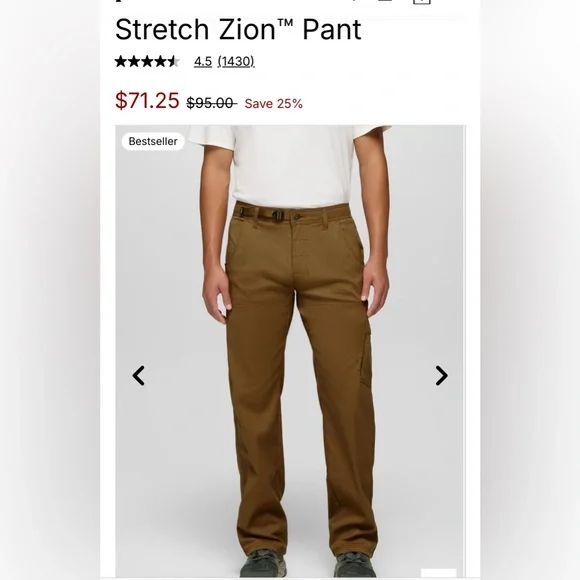Click the brand logo fragment at top-left
The width and height of the screenshot is (580, 580).
click(x=118, y=1)
